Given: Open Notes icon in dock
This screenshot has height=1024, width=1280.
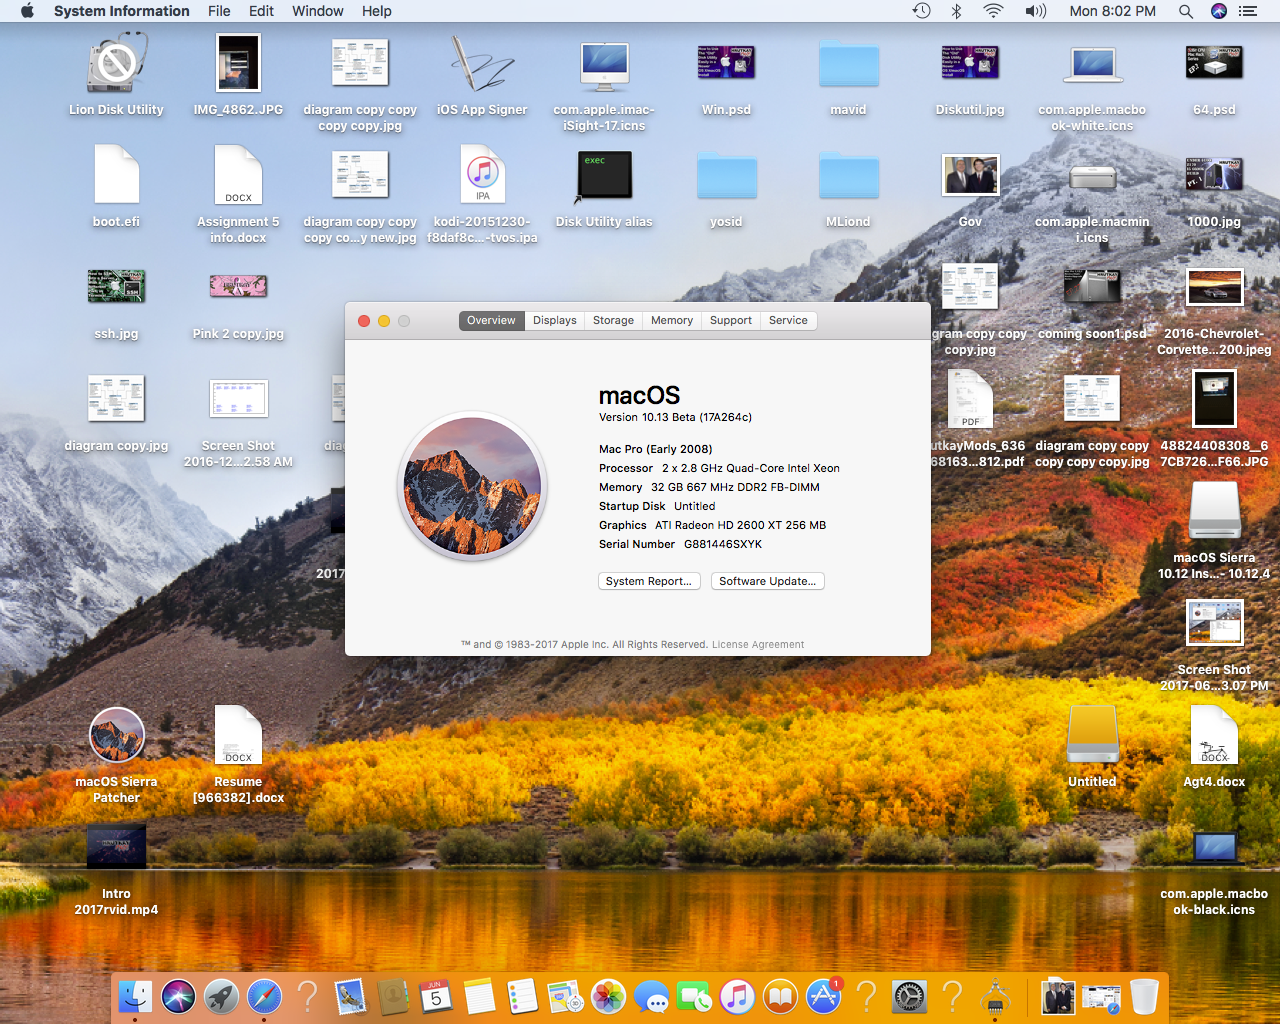Looking at the screenshot, I should [479, 997].
